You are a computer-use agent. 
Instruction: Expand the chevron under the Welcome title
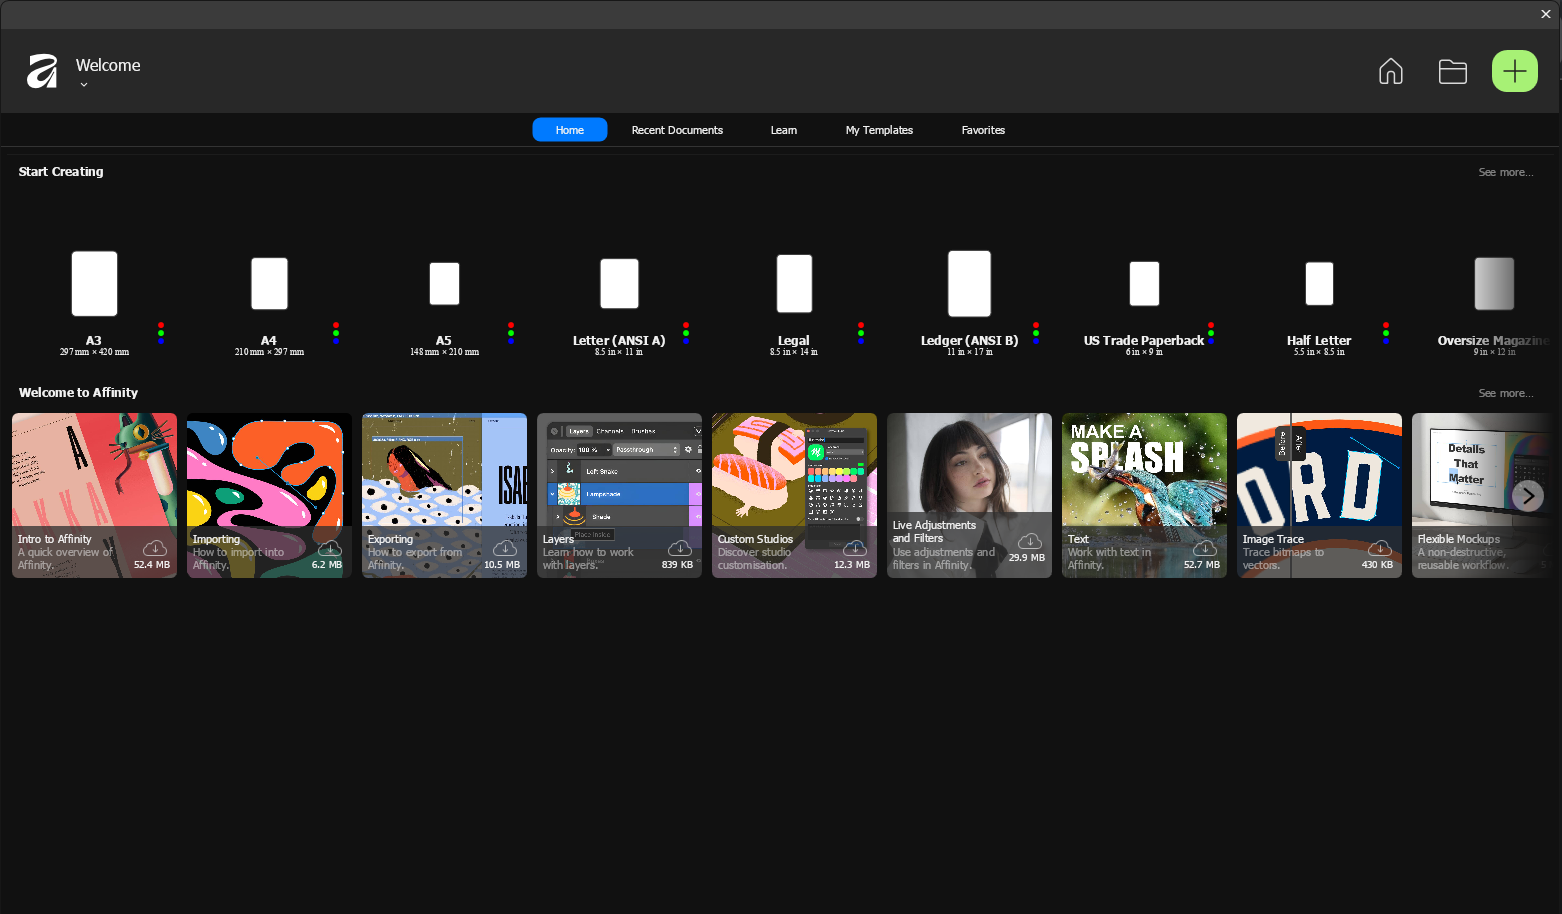pyautogui.click(x=84, y=85)
